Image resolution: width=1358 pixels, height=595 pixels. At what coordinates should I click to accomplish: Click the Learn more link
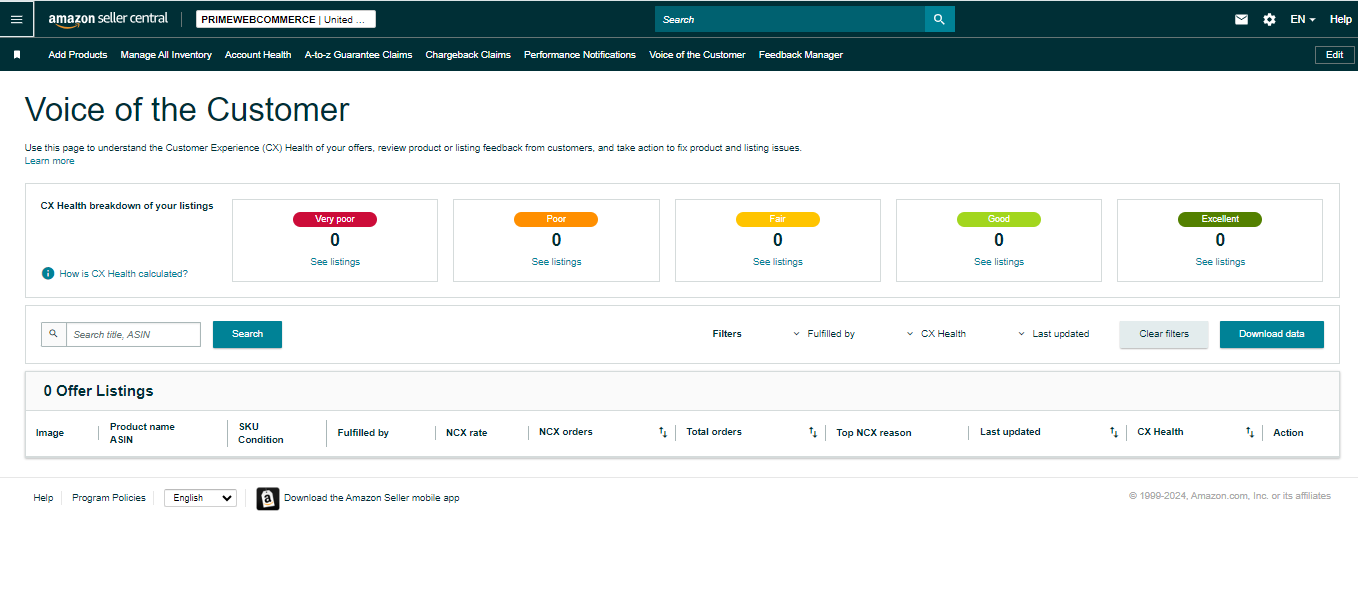(x=49, y=161)
